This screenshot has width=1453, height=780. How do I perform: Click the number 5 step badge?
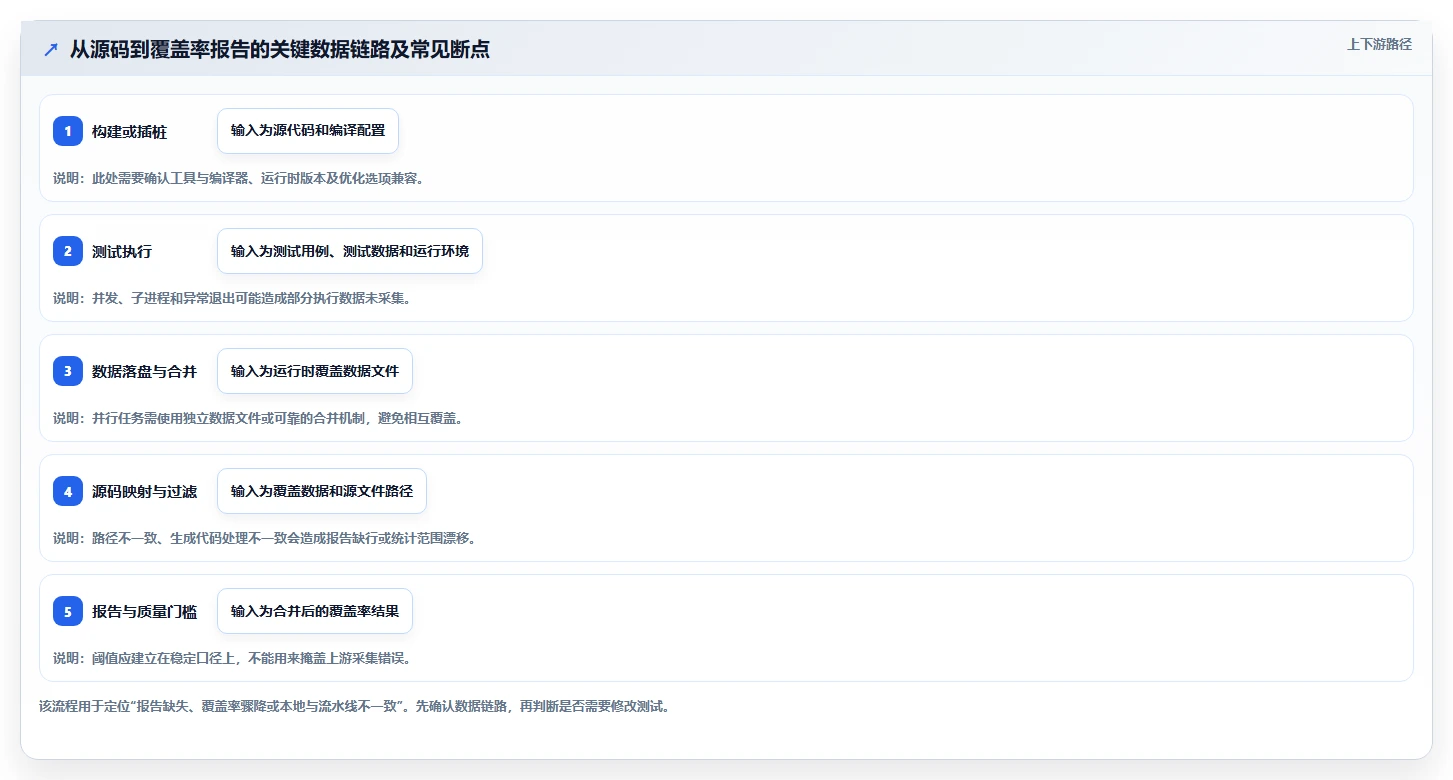pos(68,611)
